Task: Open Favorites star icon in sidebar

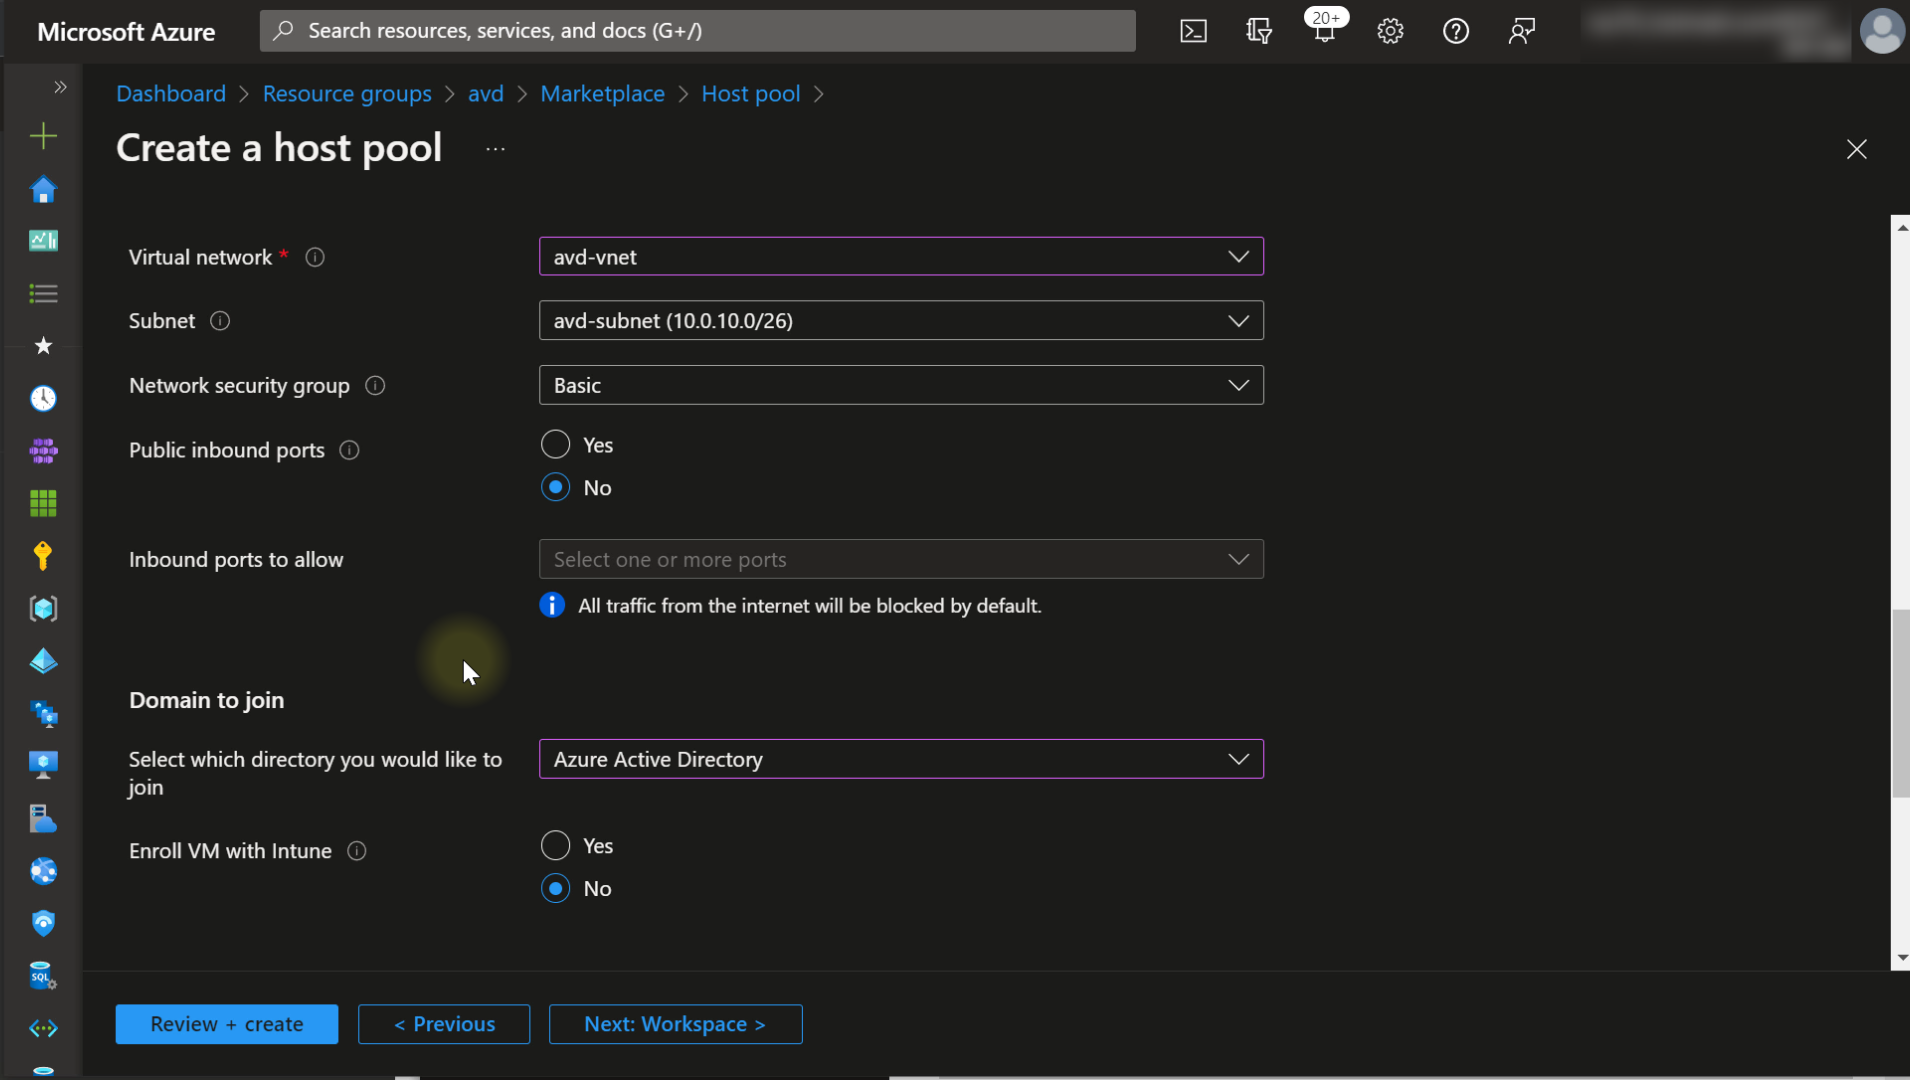Action: click(43, 346)
